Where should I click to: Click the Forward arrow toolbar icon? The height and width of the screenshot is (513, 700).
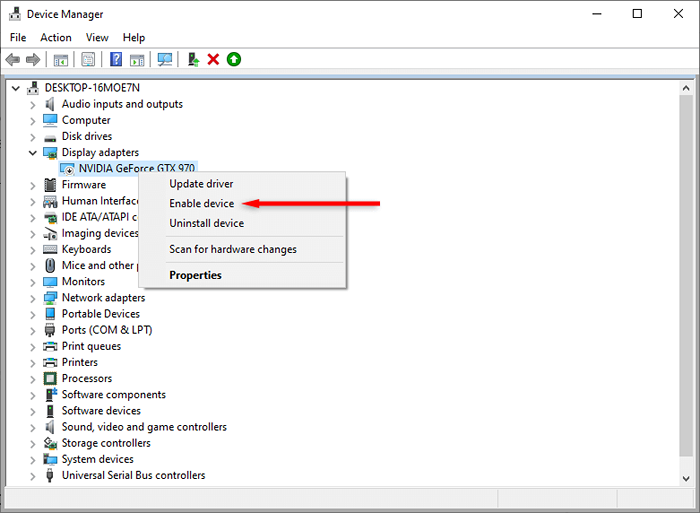pos(33,59)
